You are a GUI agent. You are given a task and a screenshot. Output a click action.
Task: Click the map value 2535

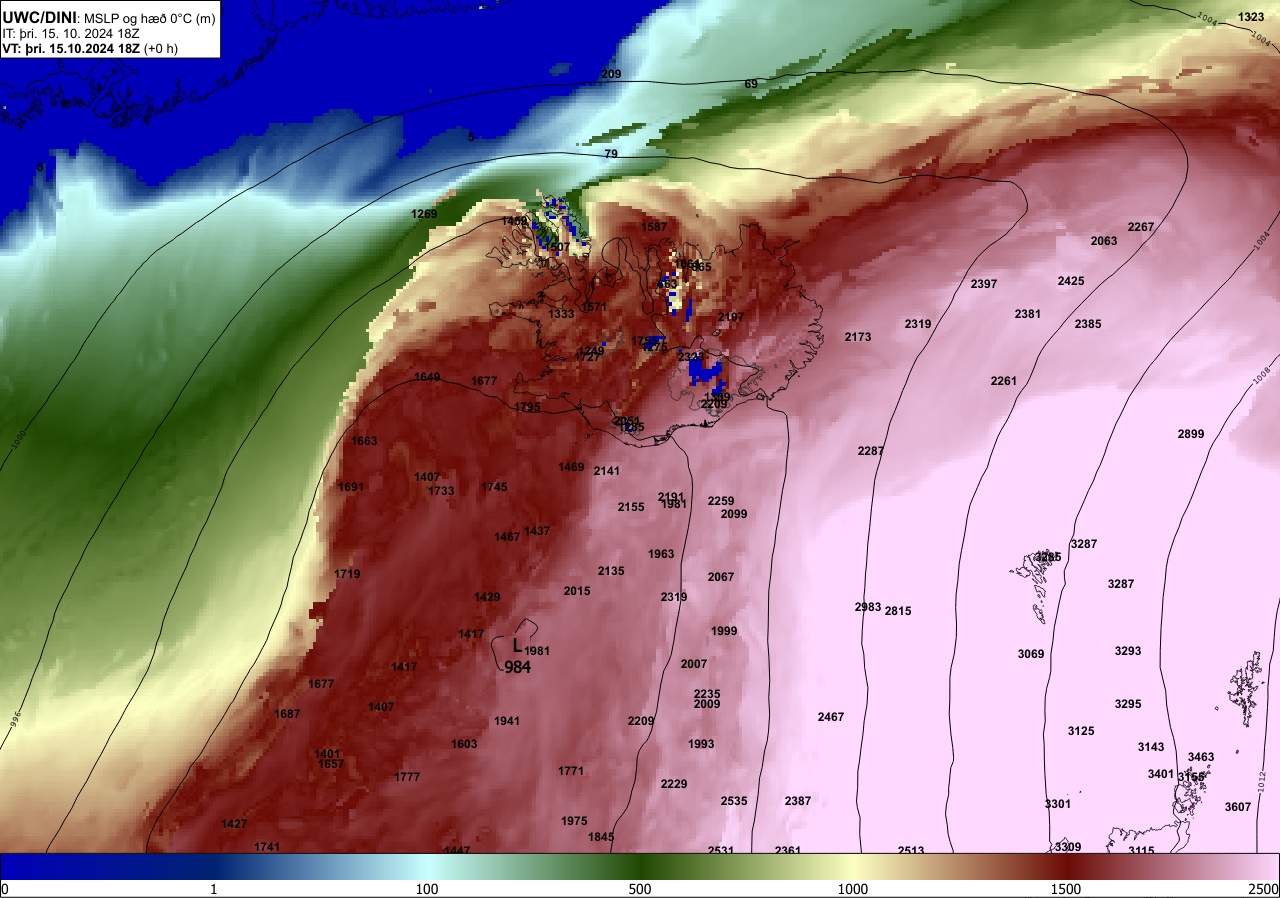pyautogui.click(x=734, y=801)
